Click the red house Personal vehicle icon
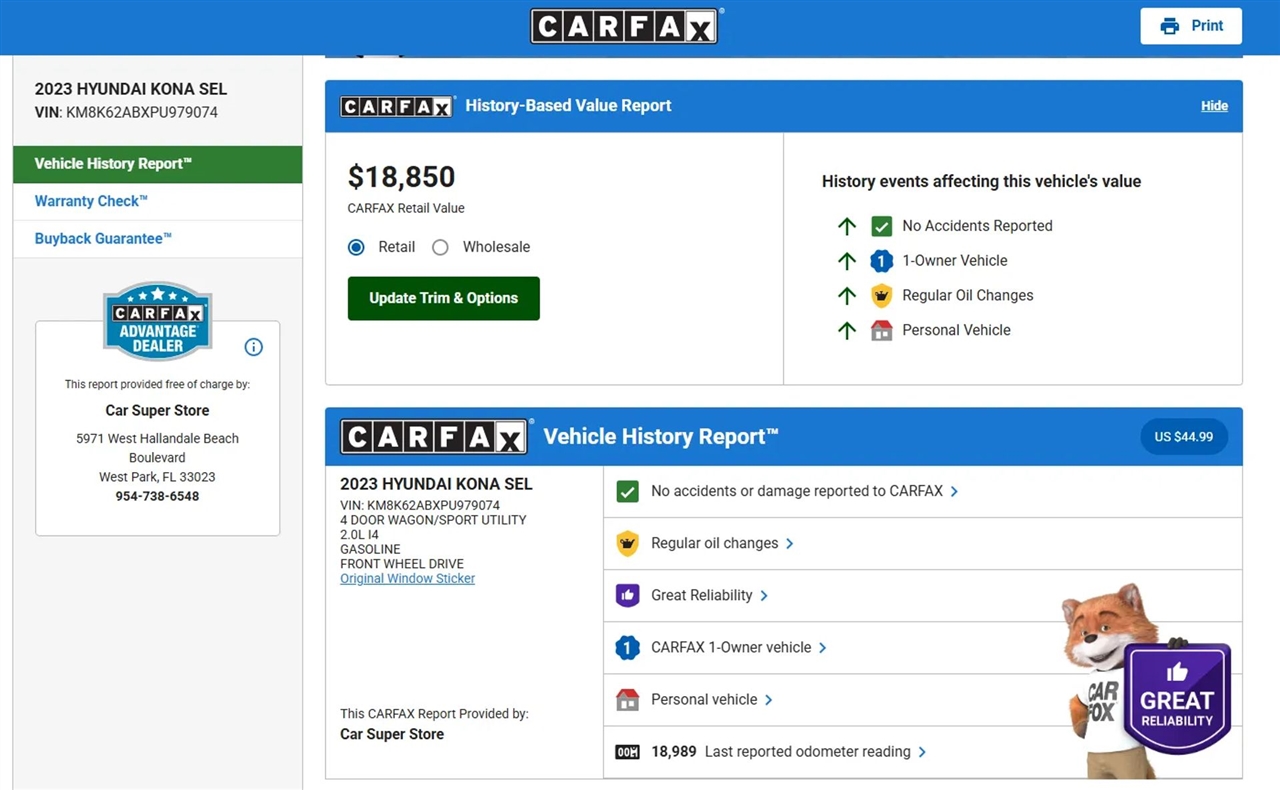The width and height of the screenshot is (1280, 790). pos(627,700)
